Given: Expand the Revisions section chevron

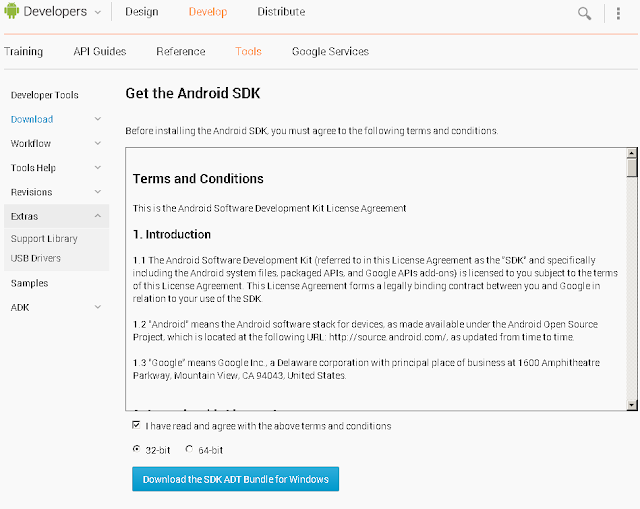Looking at the screenshot, I should click(98, 191).
